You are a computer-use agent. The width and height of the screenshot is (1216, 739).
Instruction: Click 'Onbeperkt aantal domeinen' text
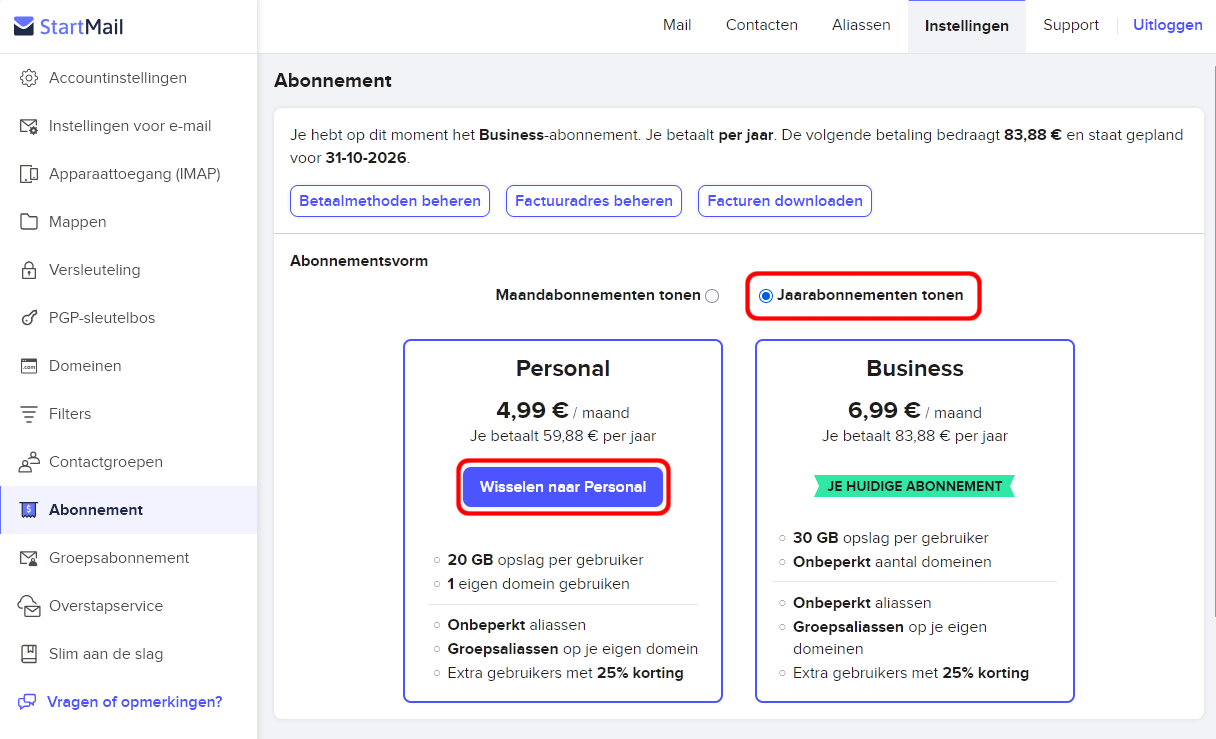point(892,562)
